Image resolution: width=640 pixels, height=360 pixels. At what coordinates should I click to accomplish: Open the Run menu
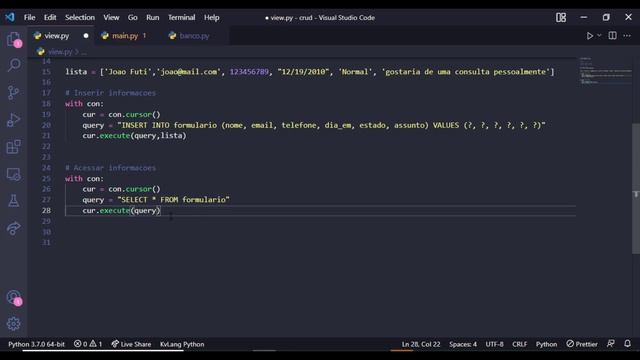point(153,18)
